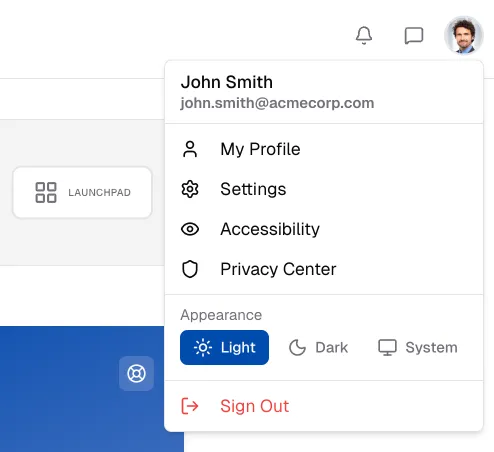This screenshot has height=452, width=494.
Task: Open the Settings menu item
Action: (x=324, y=189)
